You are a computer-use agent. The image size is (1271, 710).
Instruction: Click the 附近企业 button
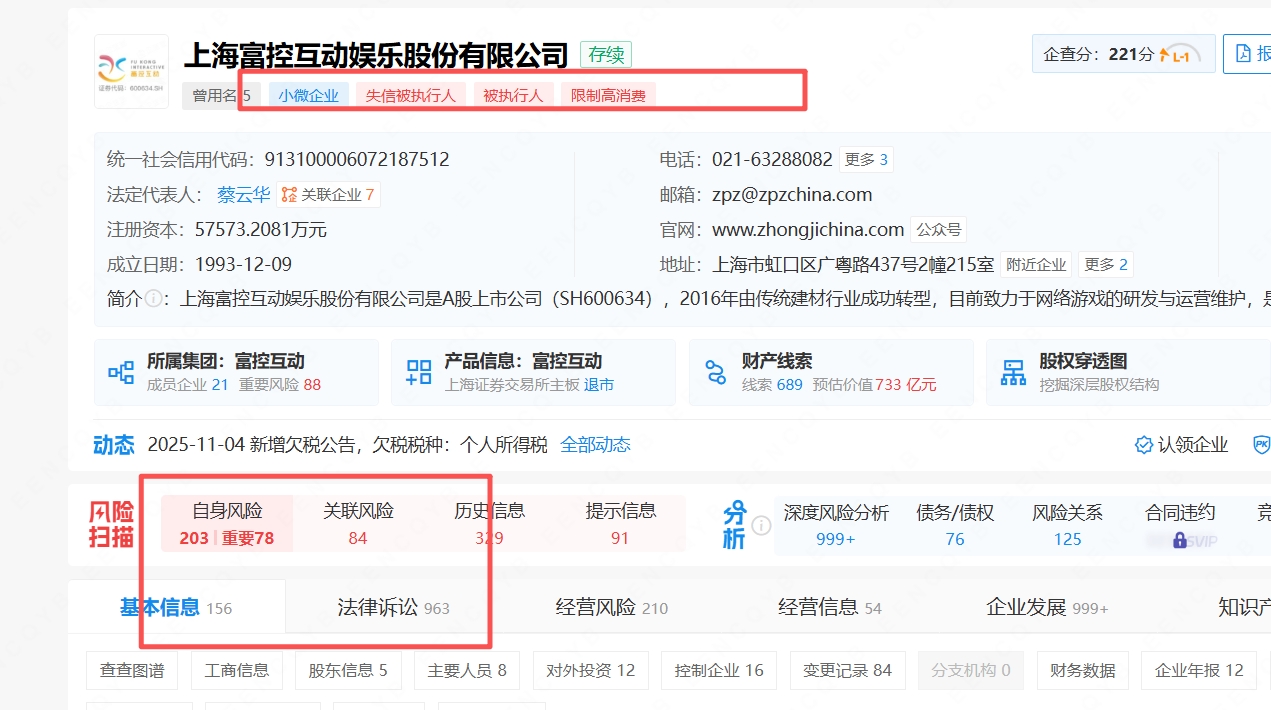click(1036, 265)
